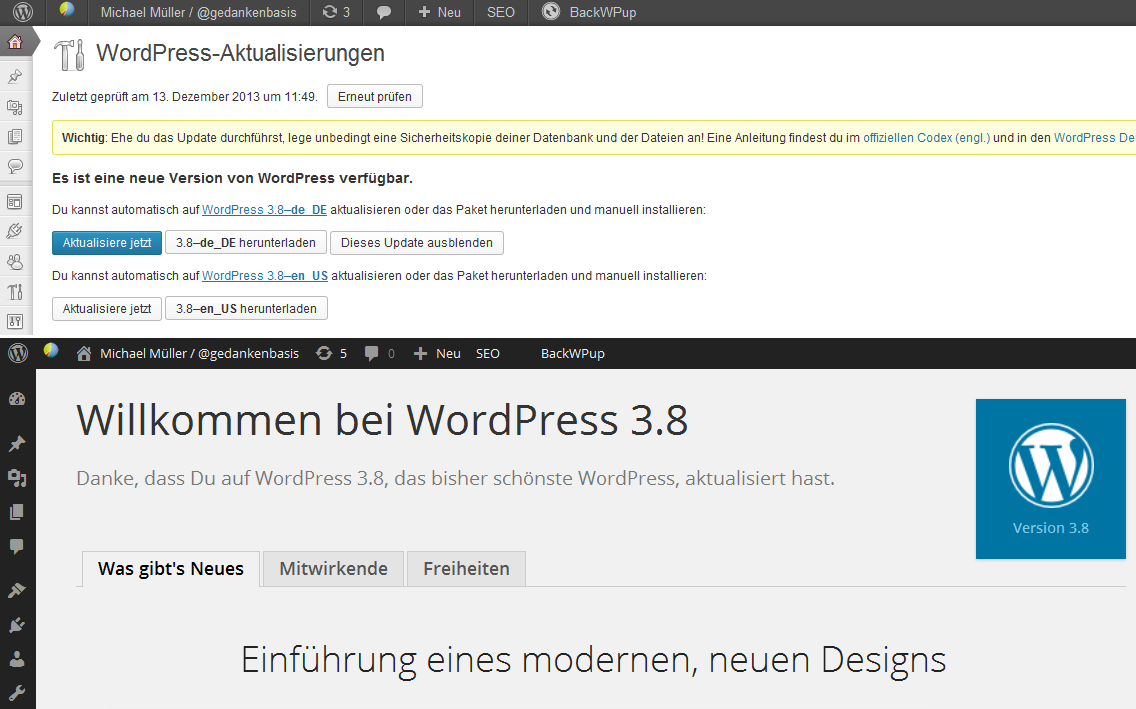Click '3.8–en_US herunterladen' button
1136x709 pixels.
pyautogui.click(x=246, y=309)
